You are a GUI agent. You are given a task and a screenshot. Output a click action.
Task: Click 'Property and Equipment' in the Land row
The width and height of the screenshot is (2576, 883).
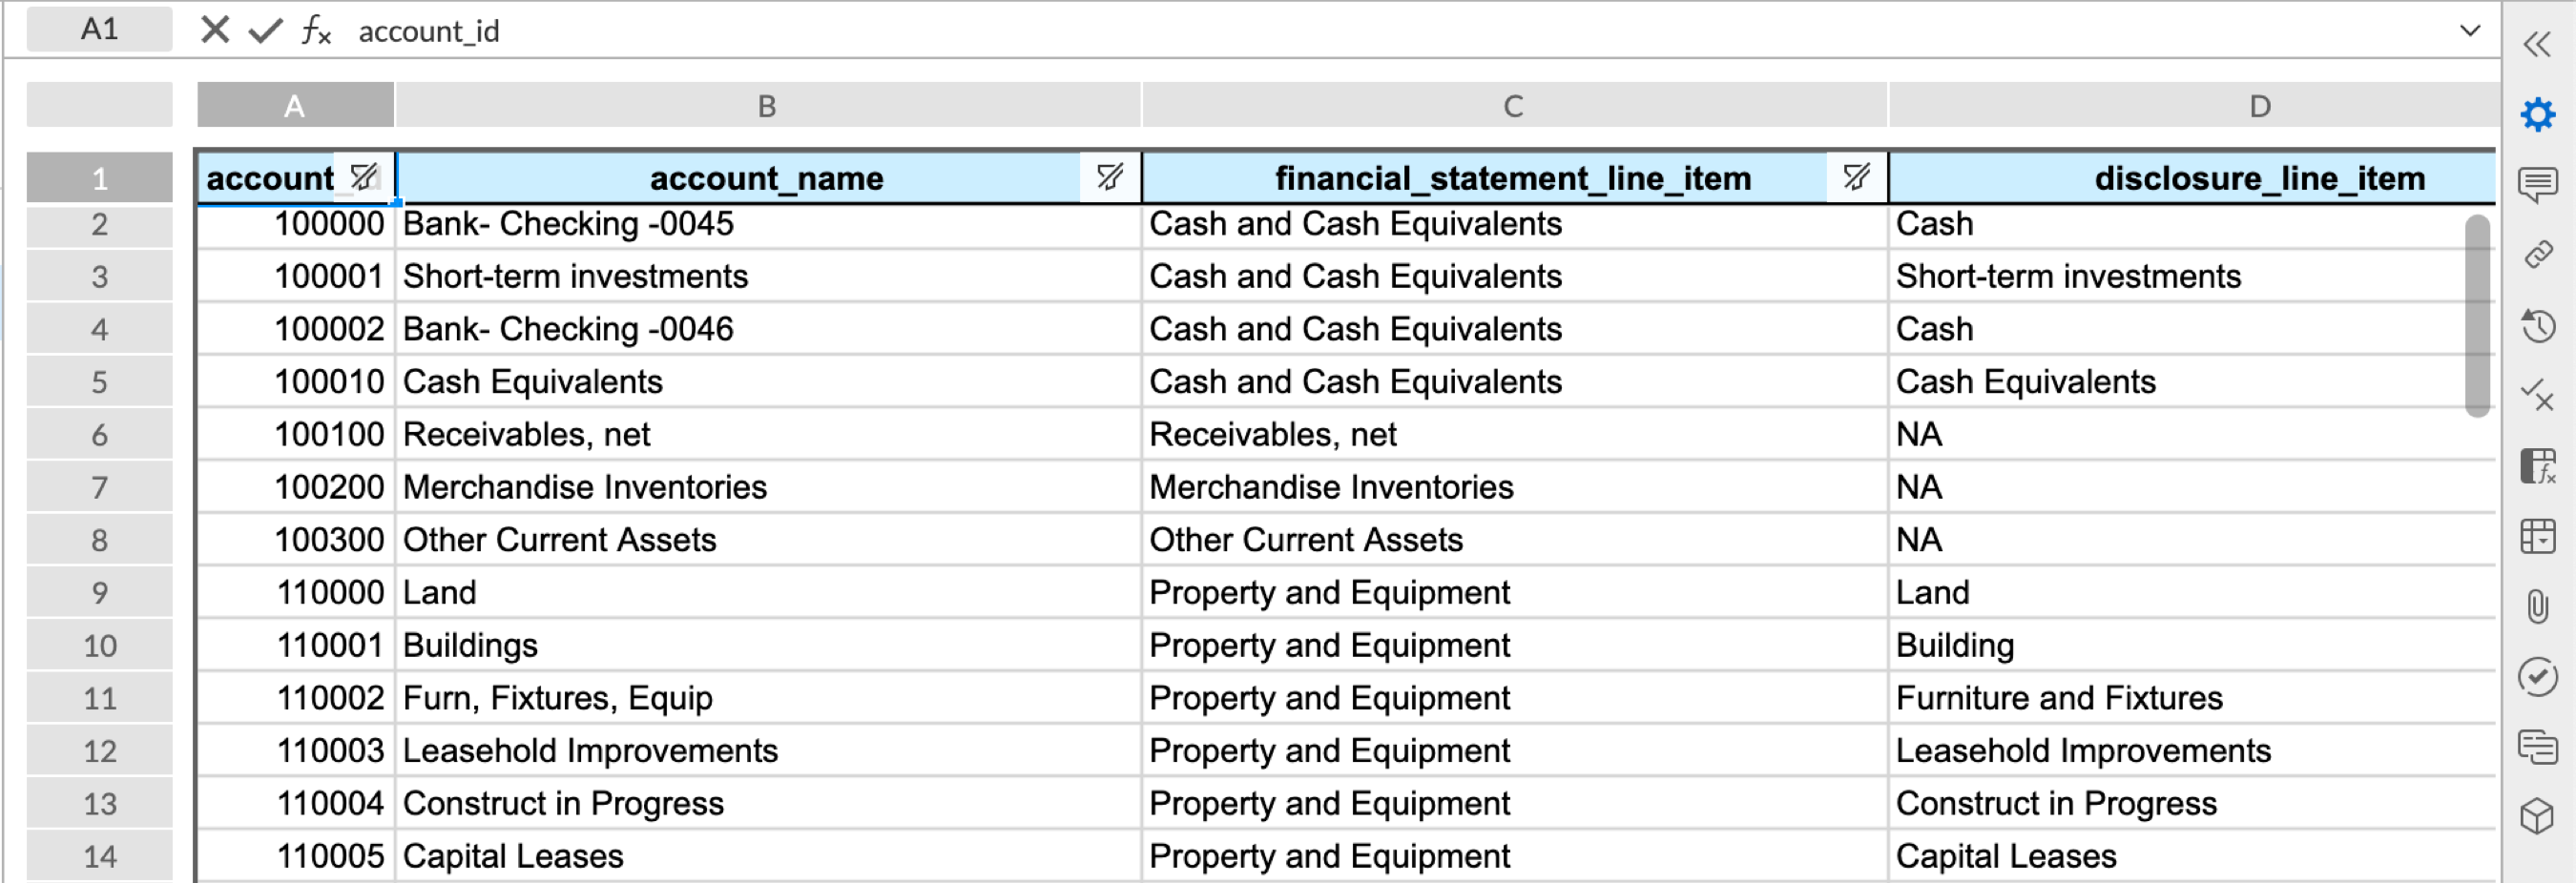click(1514, 593)
